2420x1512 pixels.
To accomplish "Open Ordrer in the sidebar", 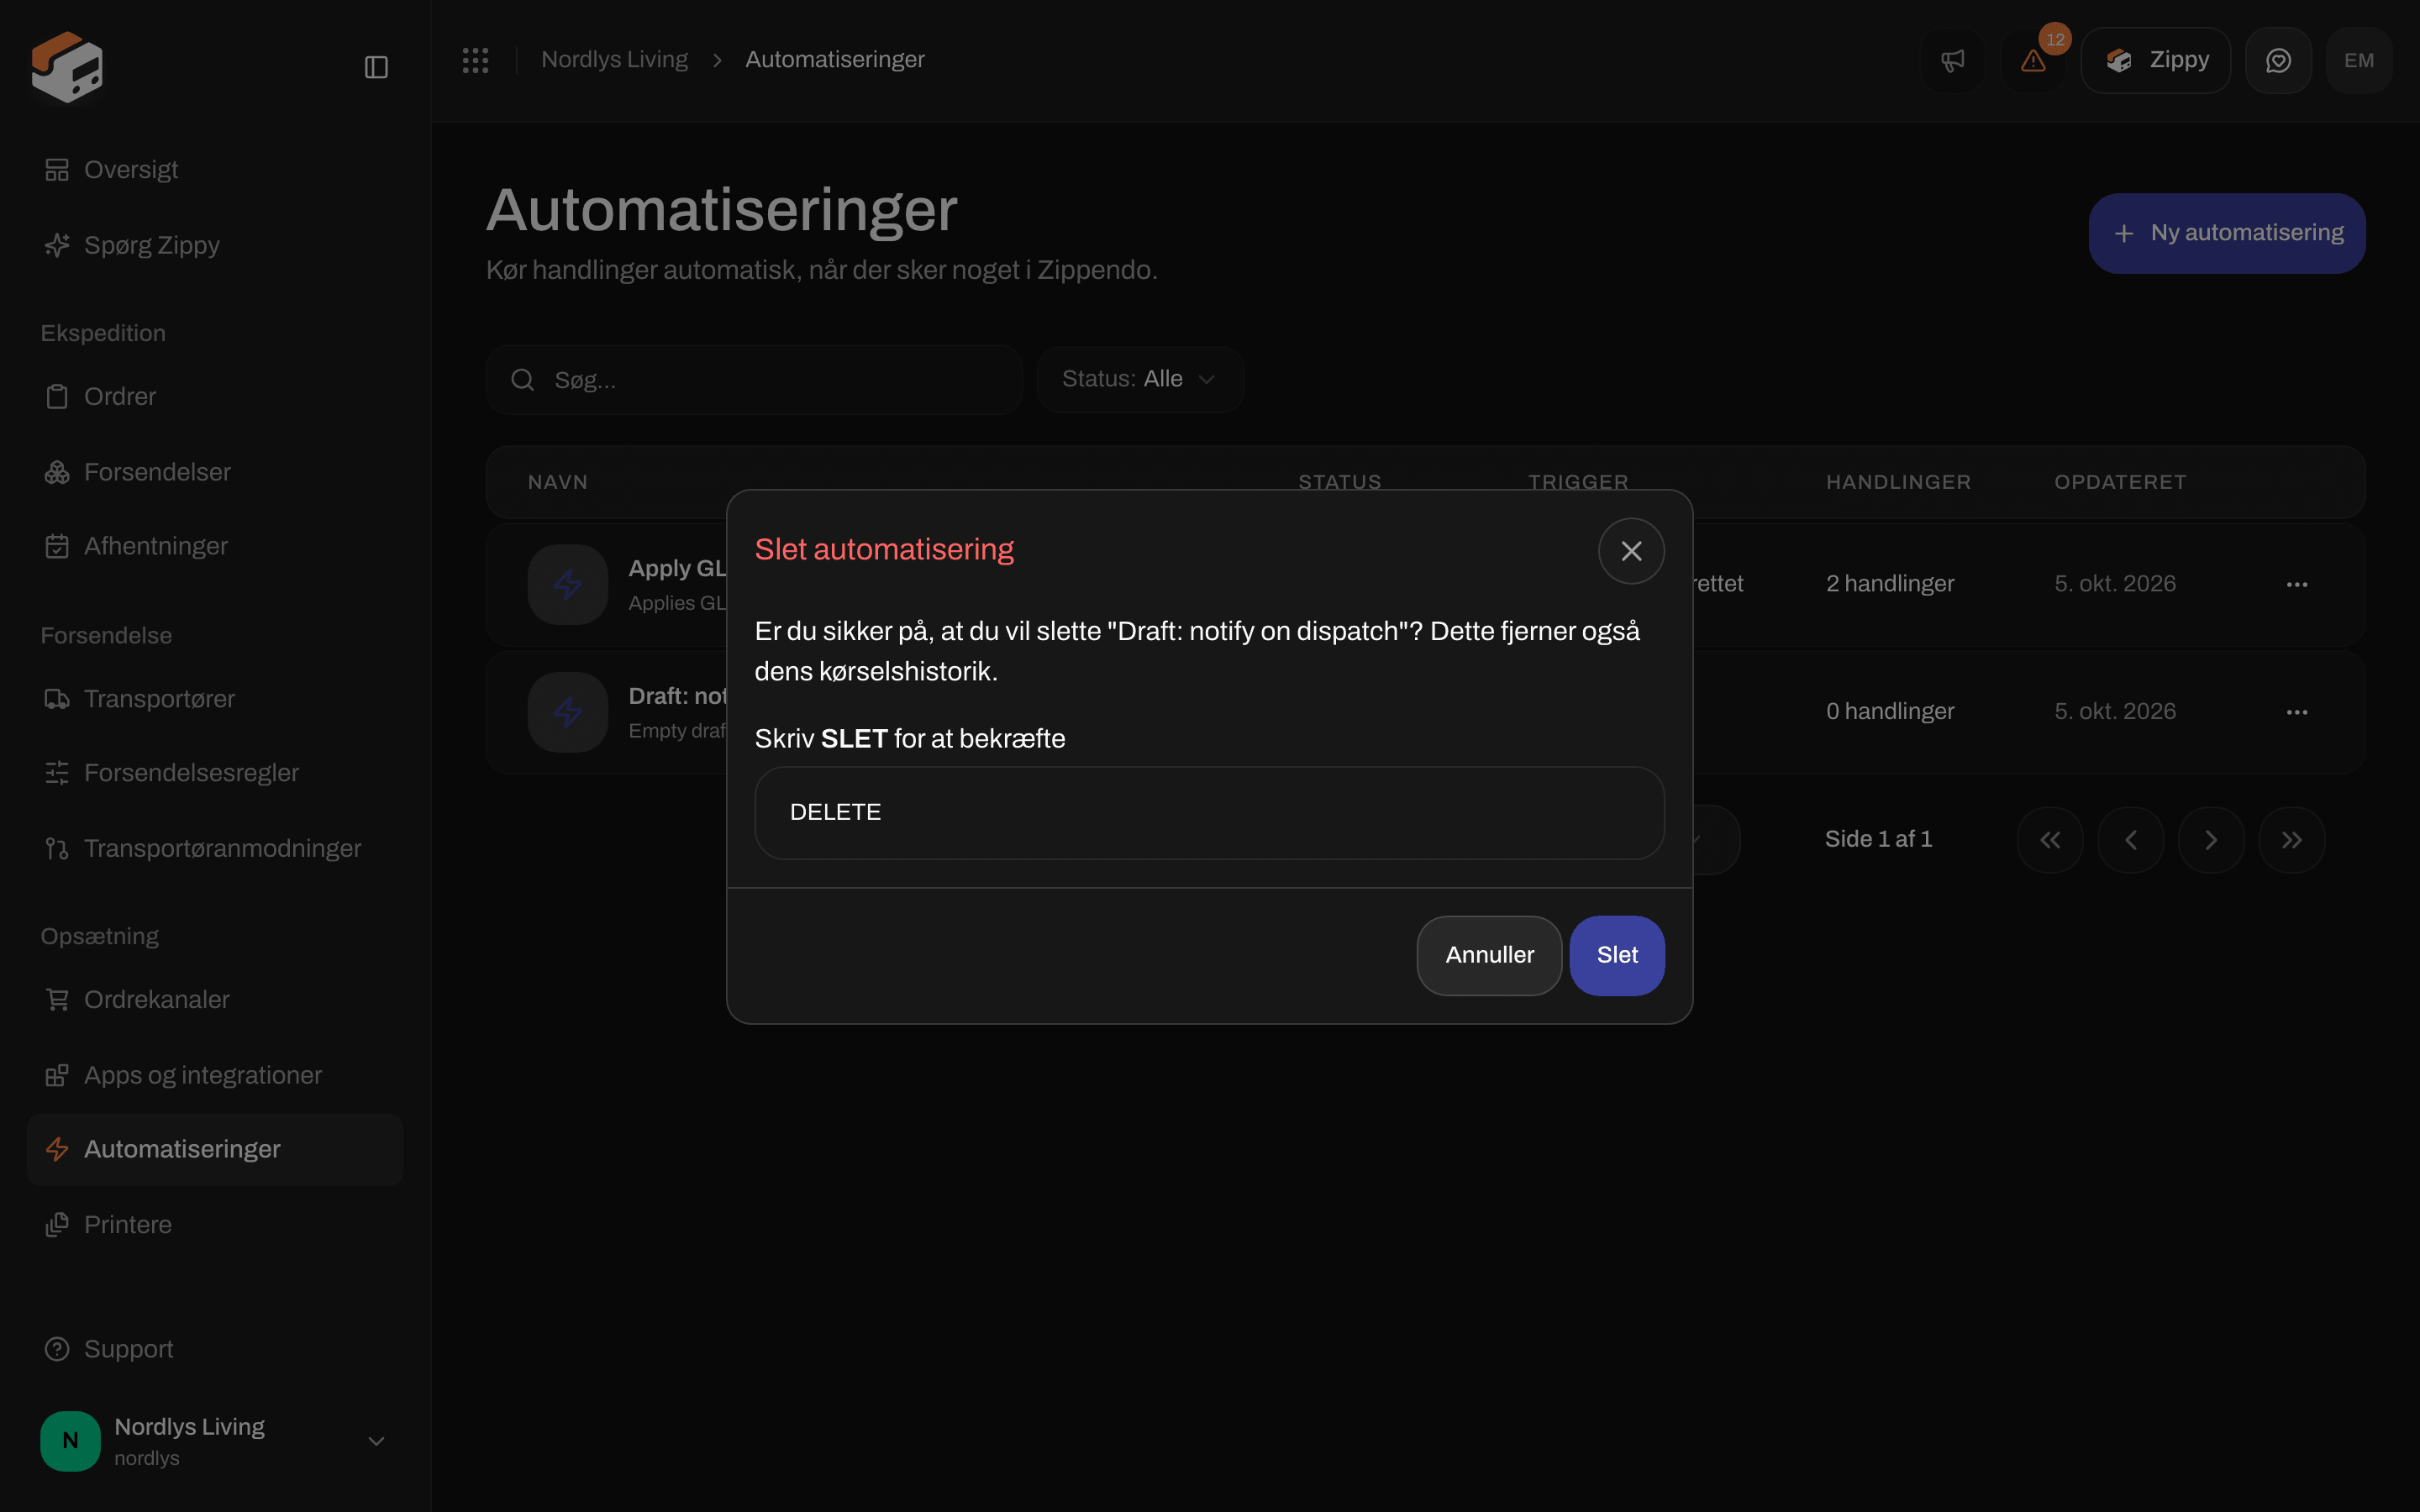I will coord(214,397).
